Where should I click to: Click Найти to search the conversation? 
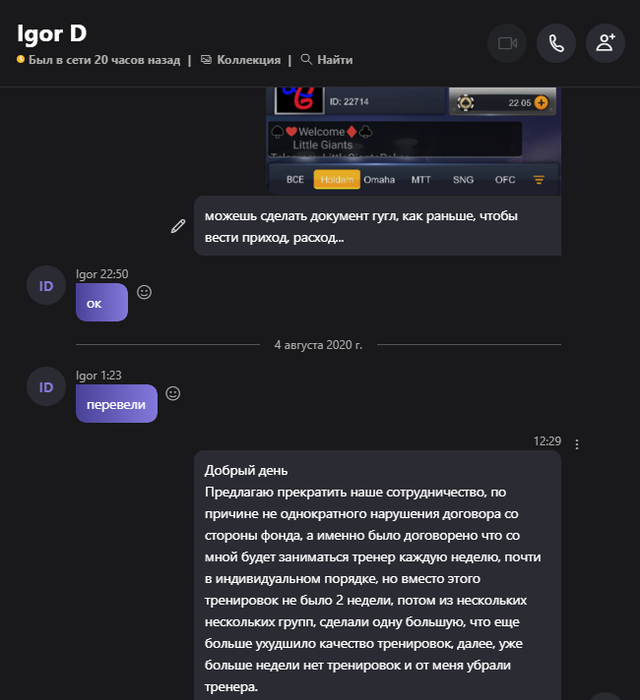(327, 60)
